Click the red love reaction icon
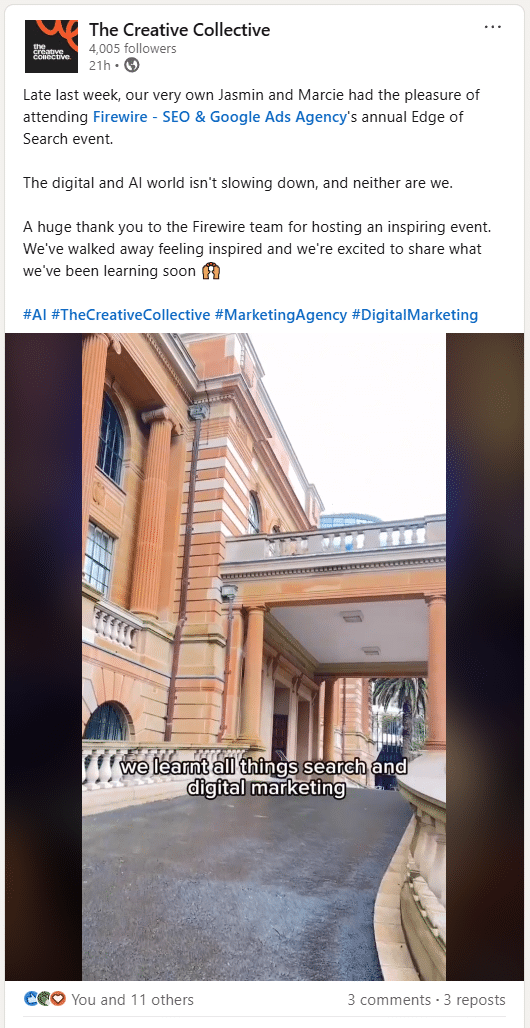The image size is (530, 1028). pyautogui.click(x=58, y=999)
